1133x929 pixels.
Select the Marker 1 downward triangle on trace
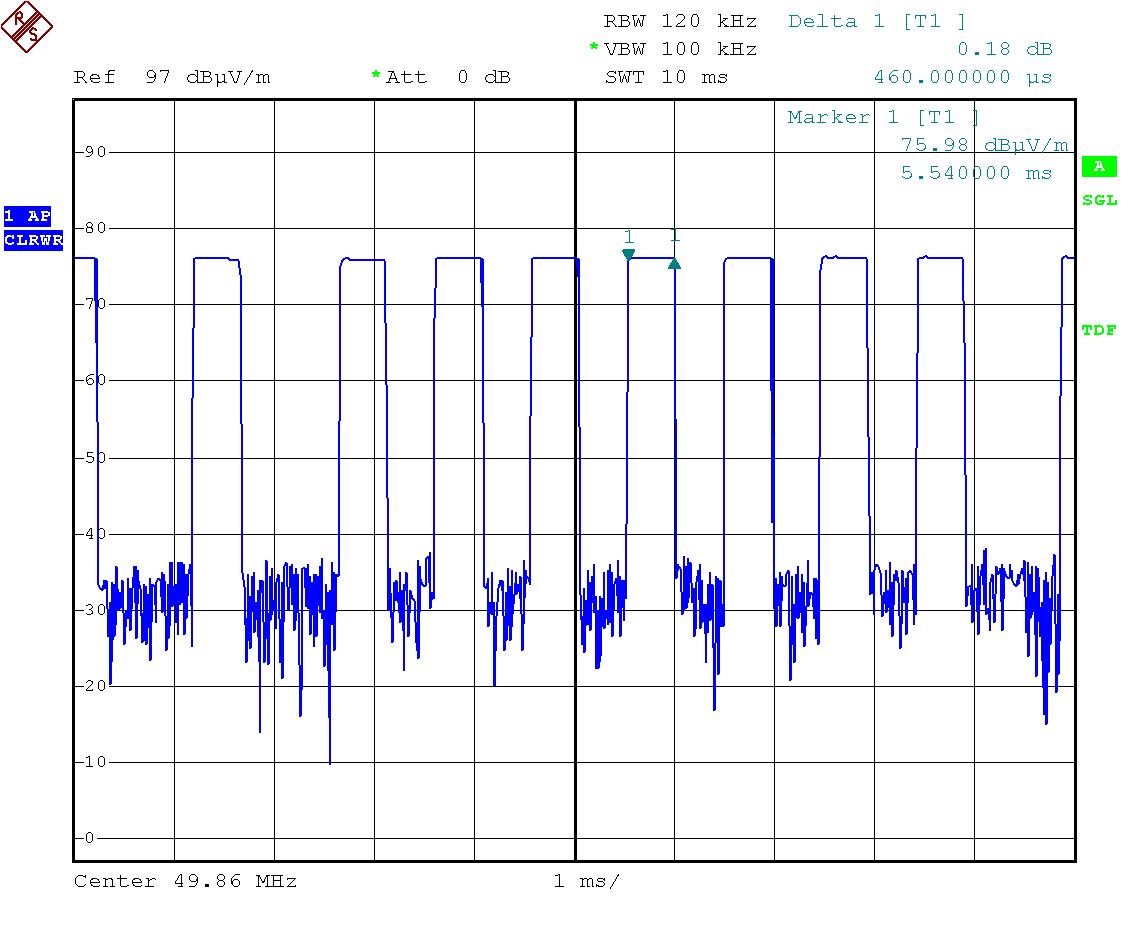[x=628, y=254]
